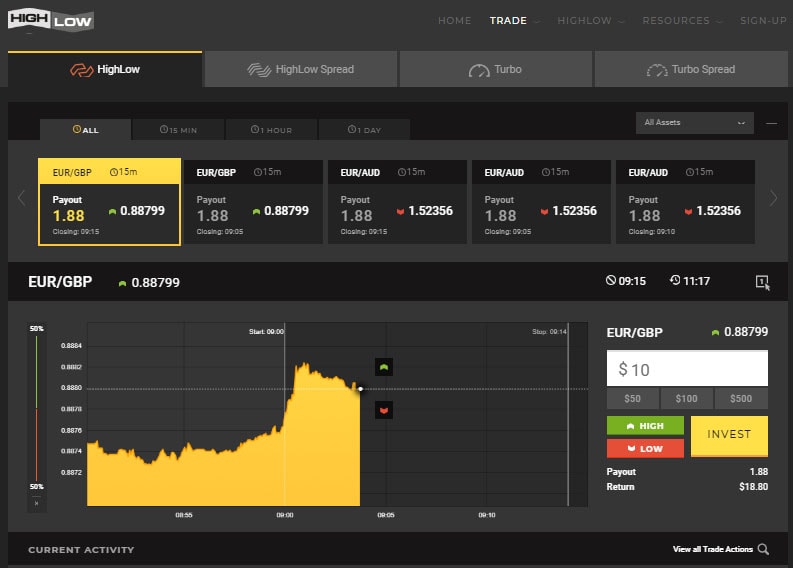The image size is (793, 568).
Task: Filter by 1 HOUR duration
Action: coord(272,129)
